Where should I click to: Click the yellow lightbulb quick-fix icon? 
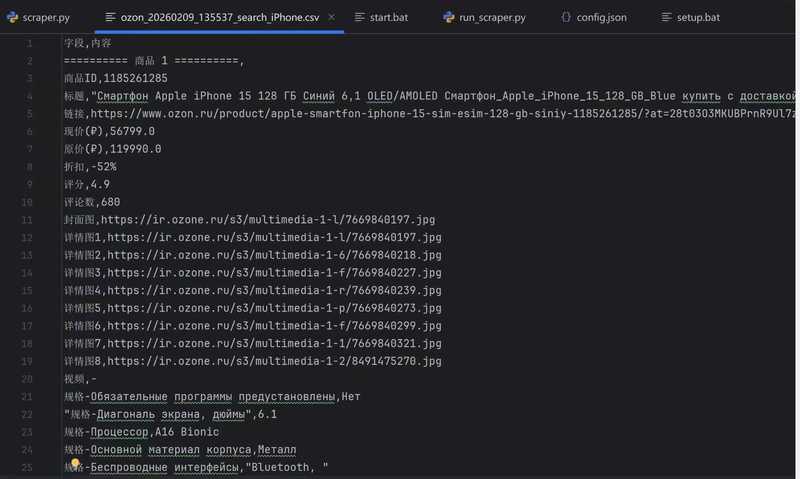tap(74, 465)
